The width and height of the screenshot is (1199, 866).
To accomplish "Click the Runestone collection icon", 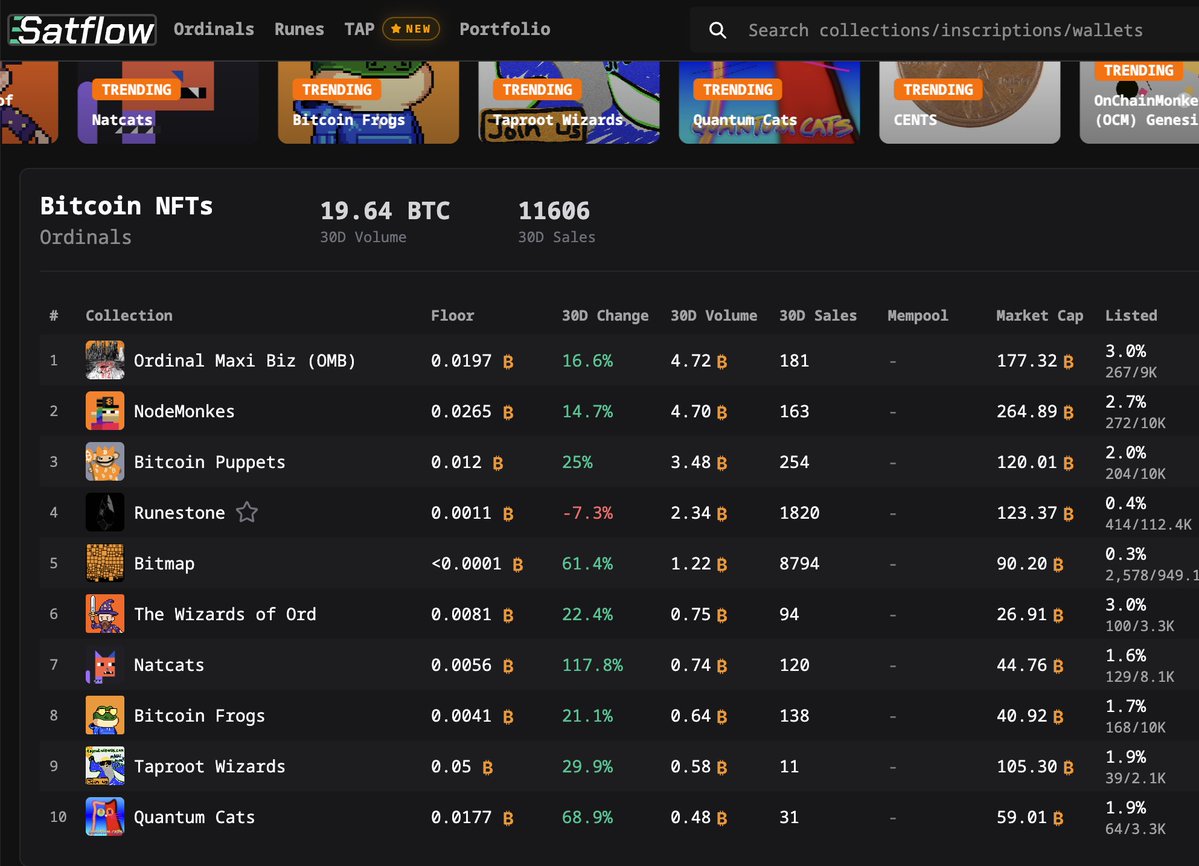I will tap(105, 512).
